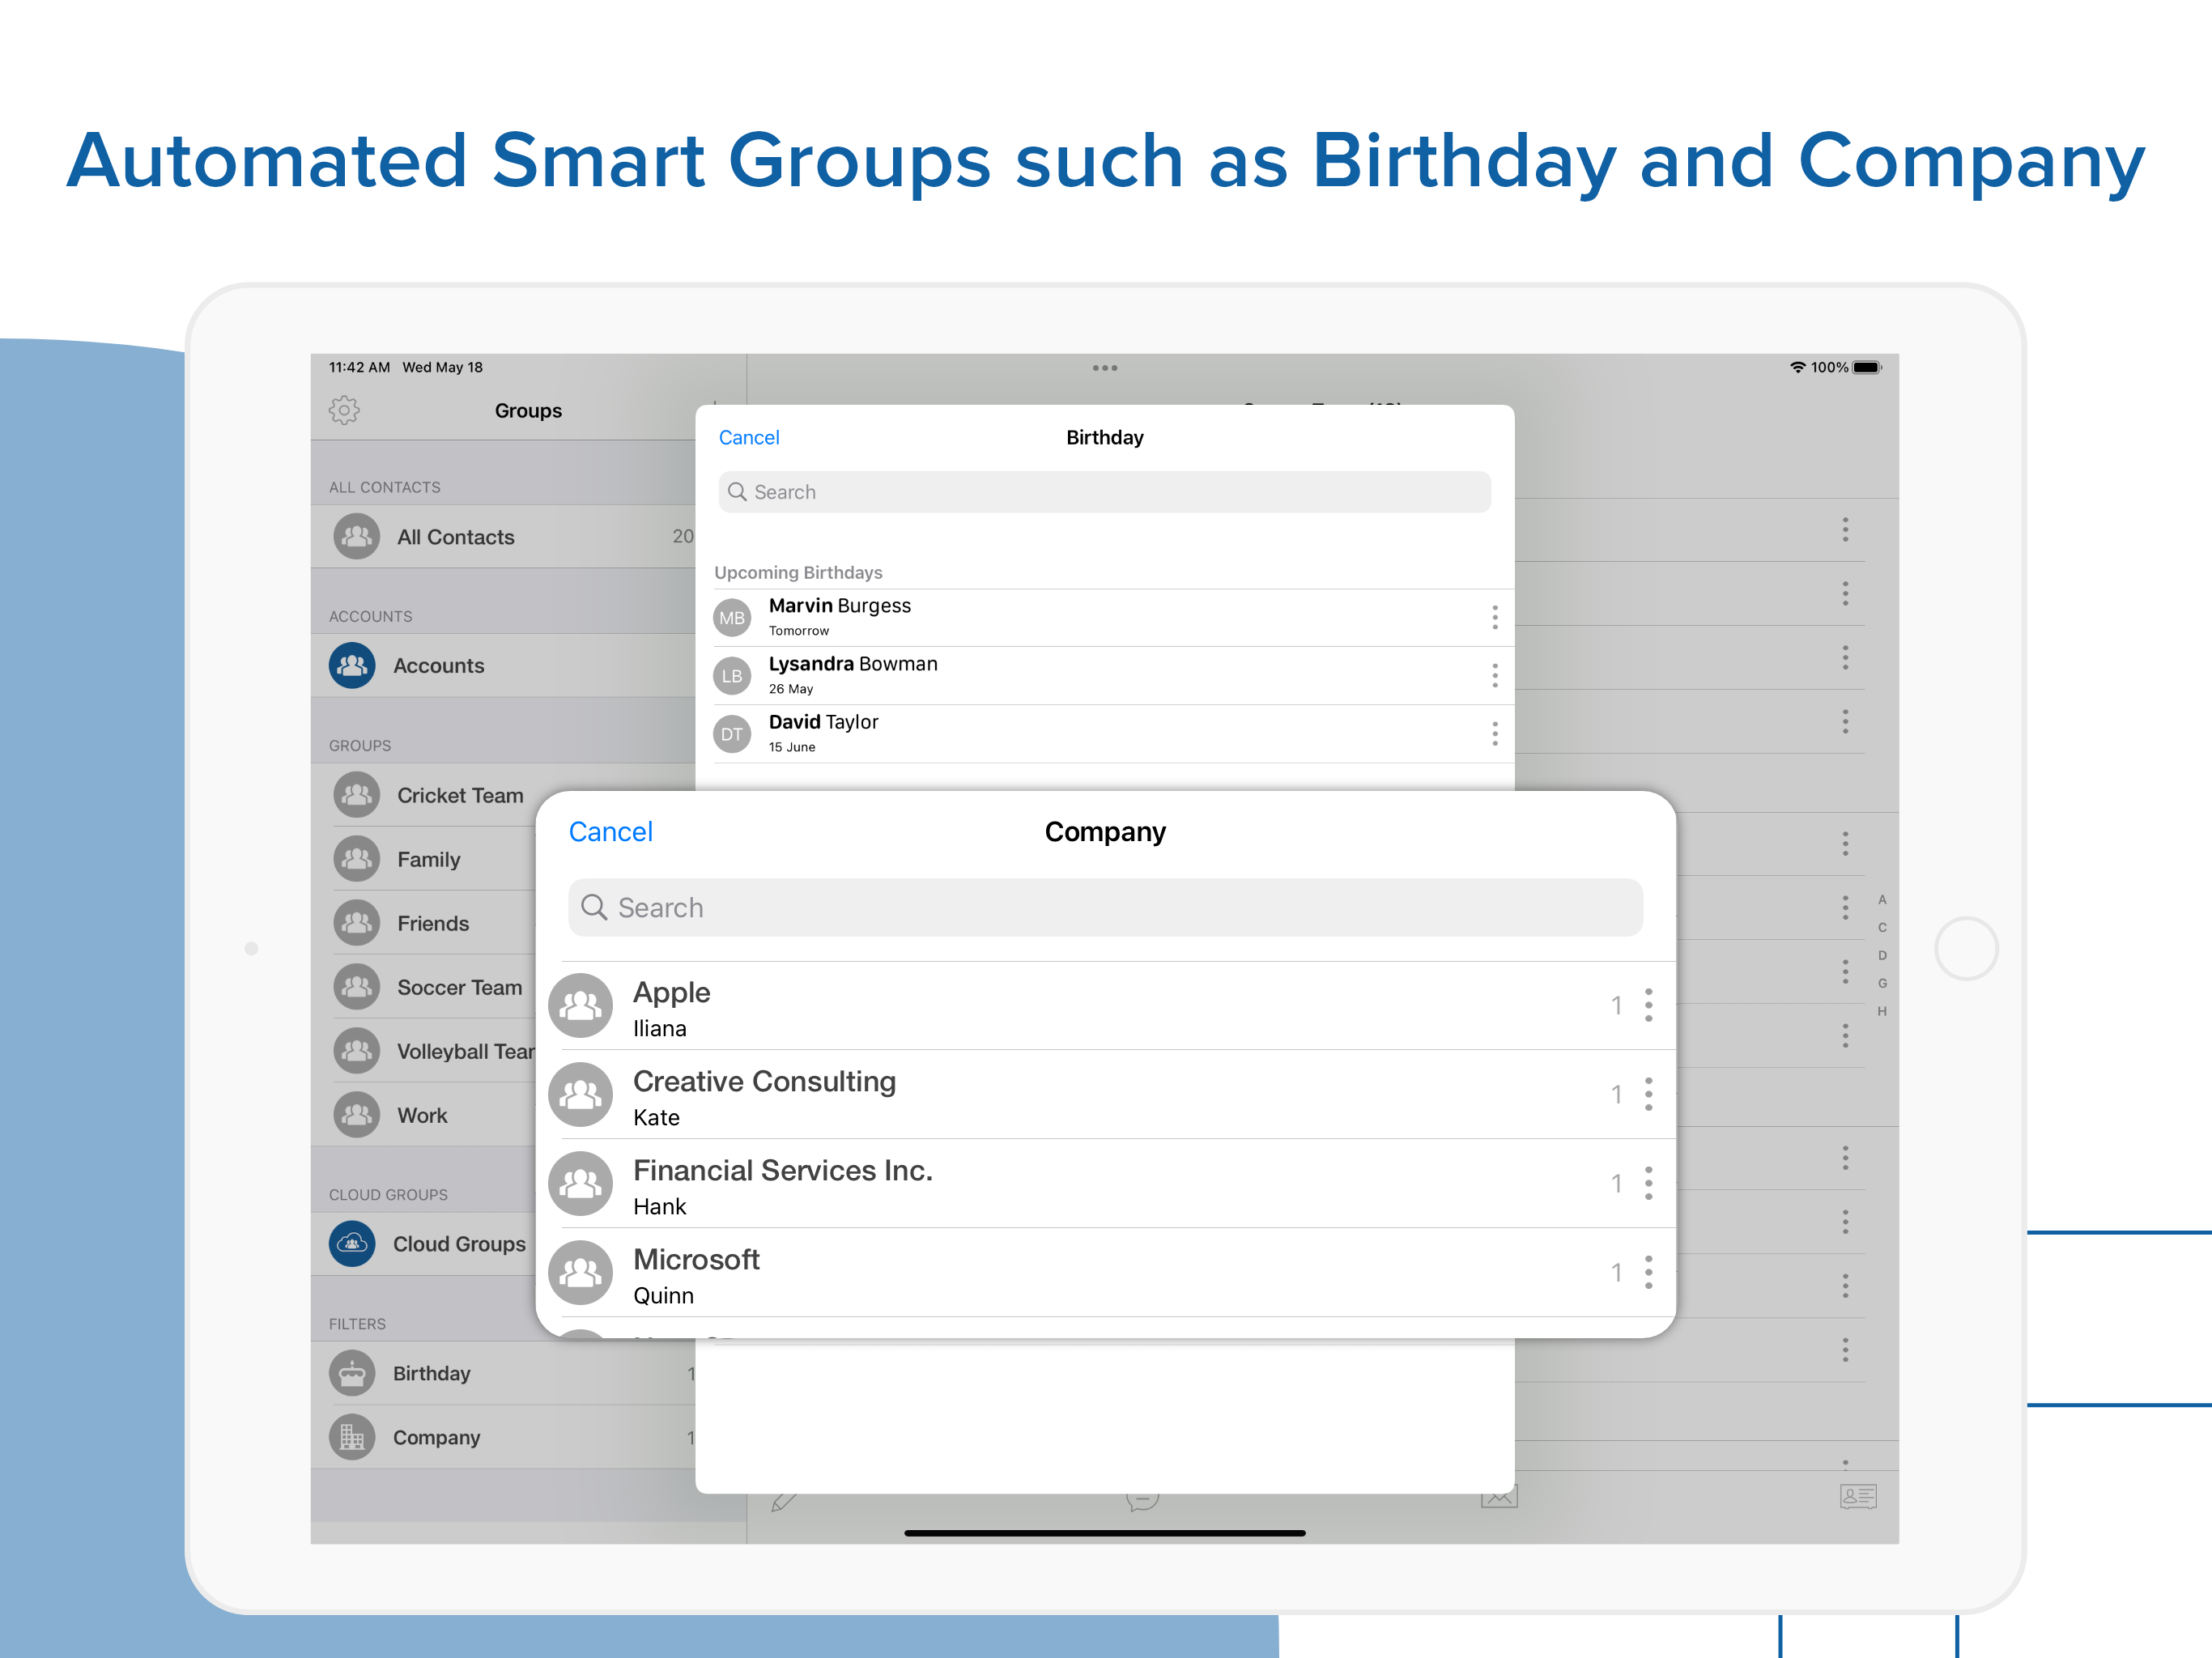Expand options menu for Creative Consulting
This screenshot has width=2212, height=1658.
point(1648,1094)
